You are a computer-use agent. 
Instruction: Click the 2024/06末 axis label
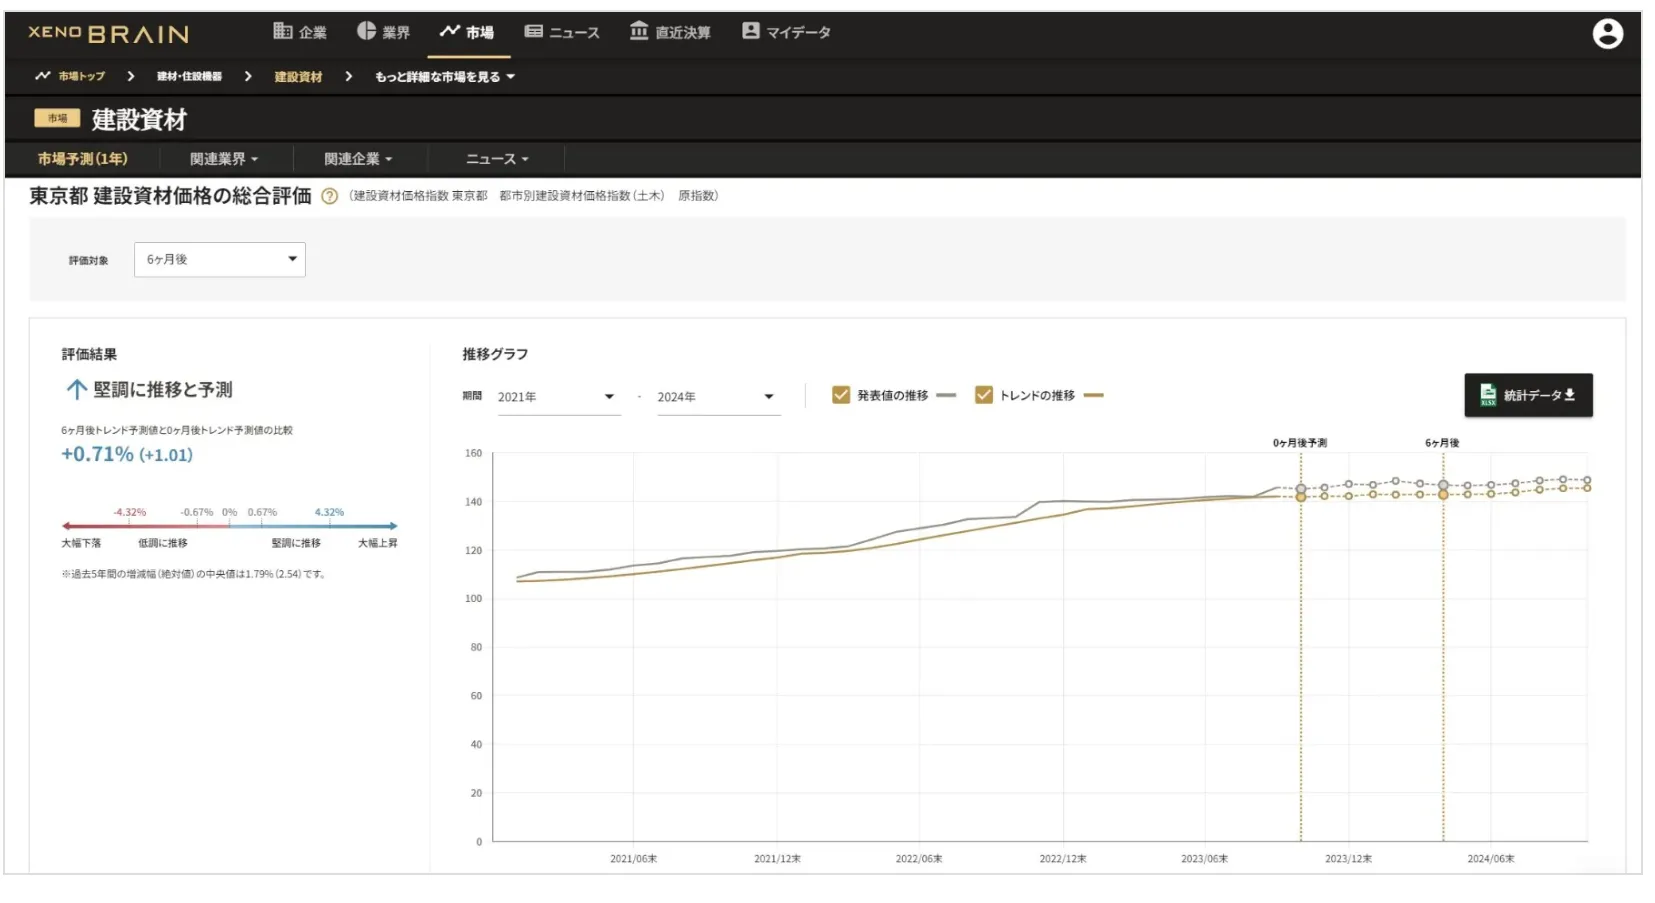click(x=1491, y=859)
